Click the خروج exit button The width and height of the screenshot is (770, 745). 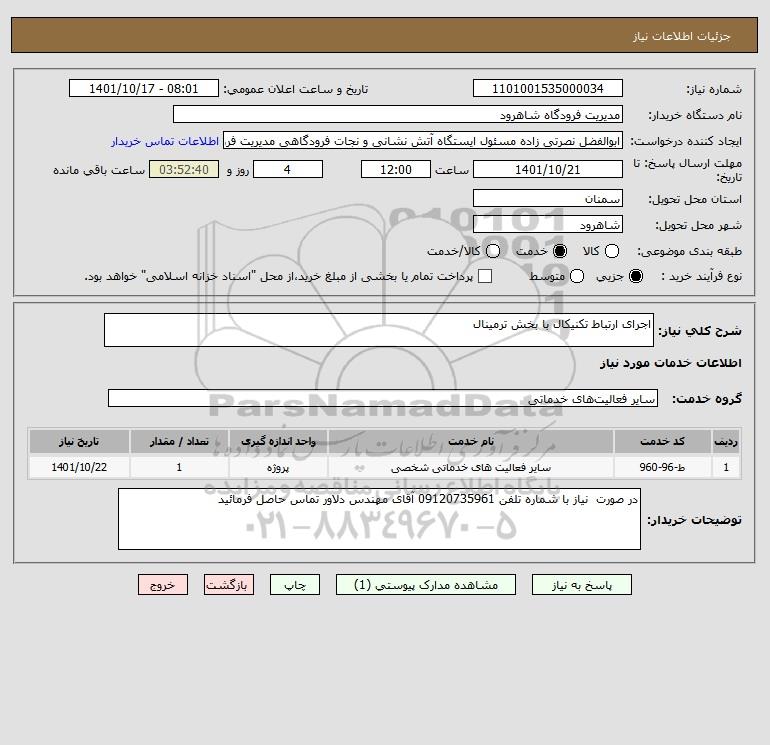coord(163,585)
